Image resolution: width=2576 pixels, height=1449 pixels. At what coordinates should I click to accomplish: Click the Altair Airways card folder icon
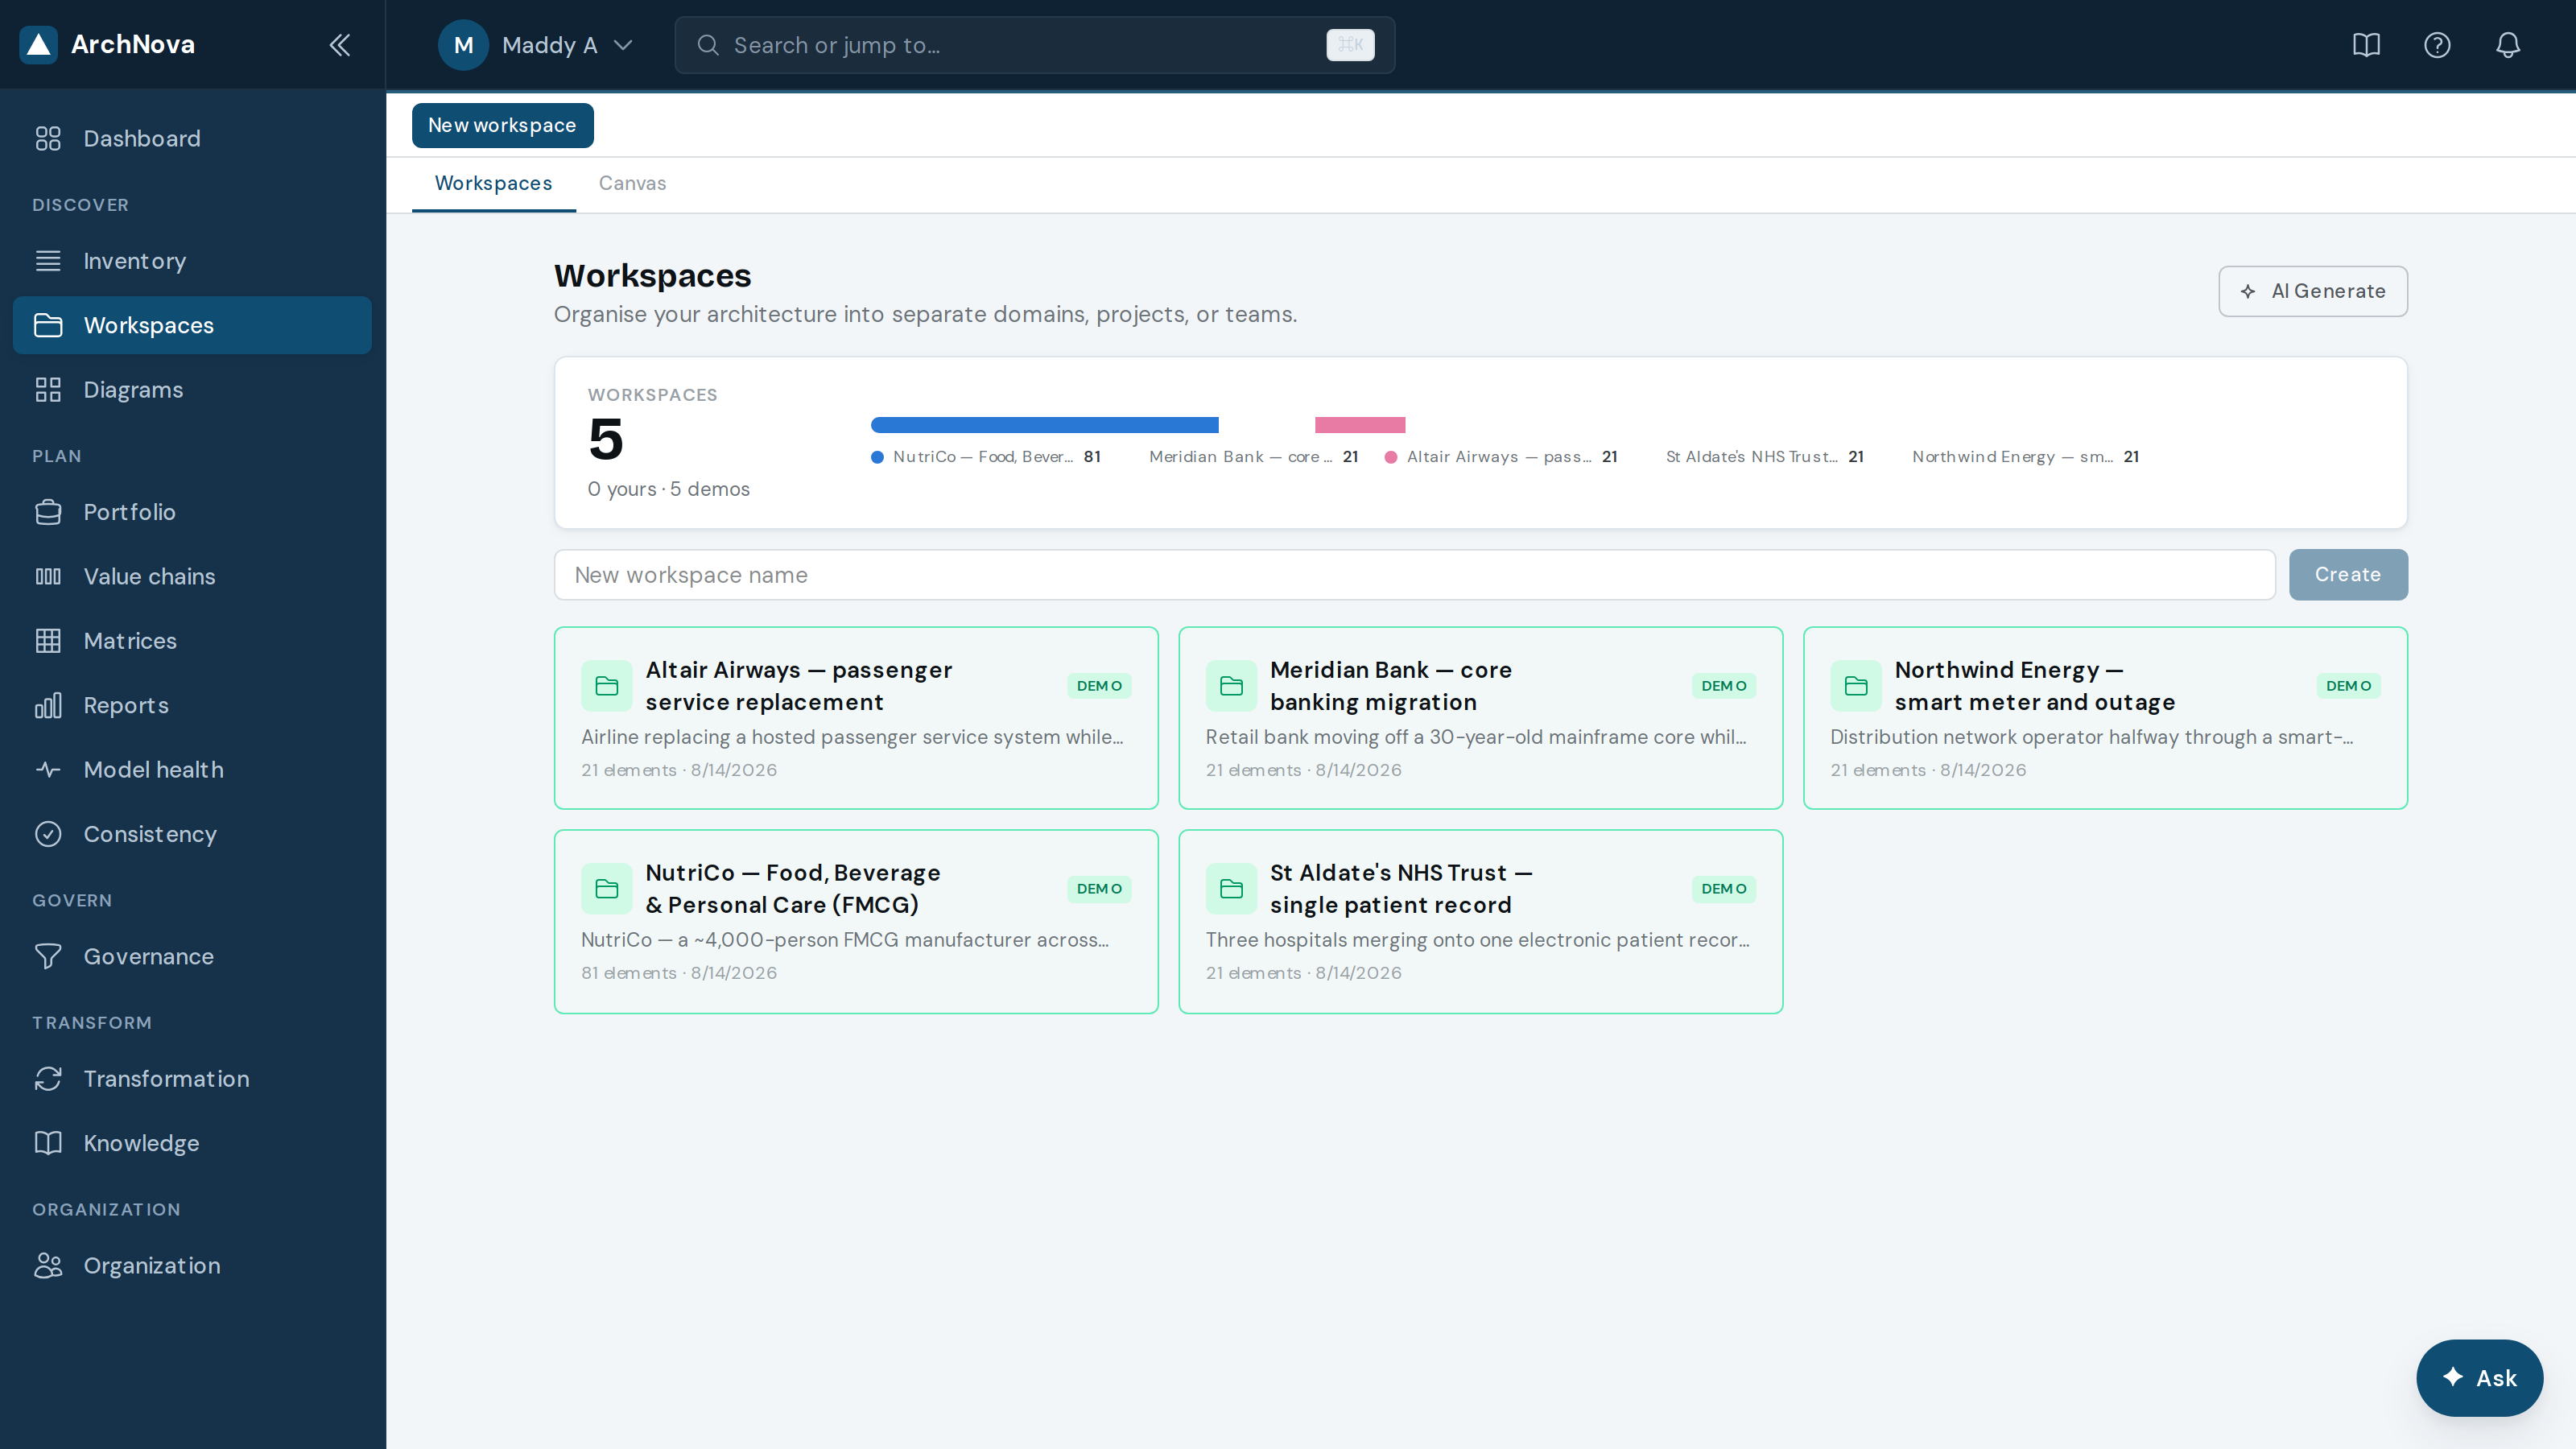coord(607,686)
